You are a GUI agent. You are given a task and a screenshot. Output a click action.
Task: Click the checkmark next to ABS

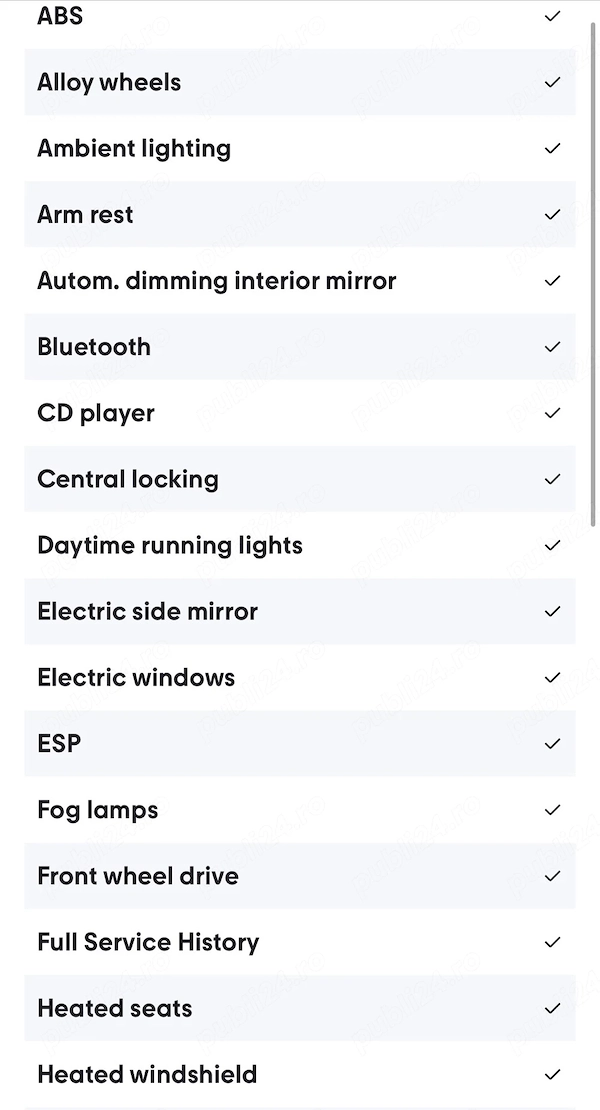tap(553, 16)
